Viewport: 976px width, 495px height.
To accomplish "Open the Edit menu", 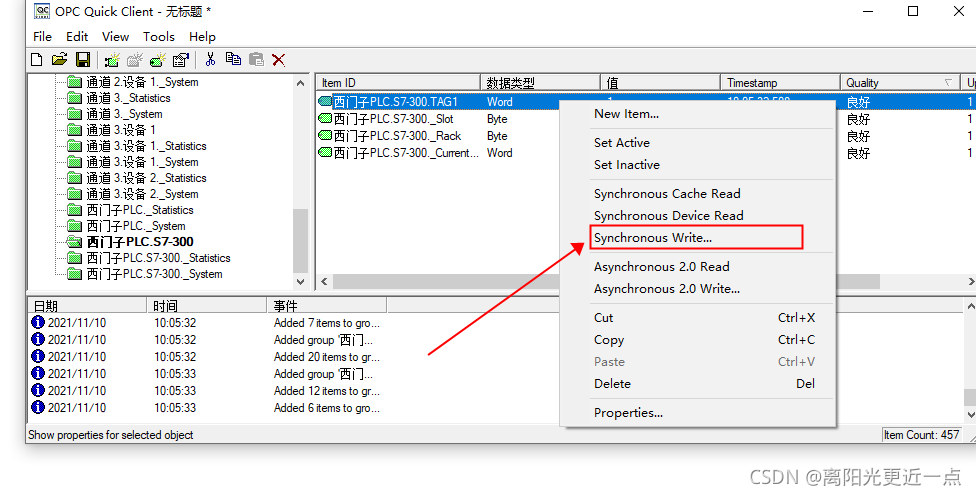I will click(77, 37).
